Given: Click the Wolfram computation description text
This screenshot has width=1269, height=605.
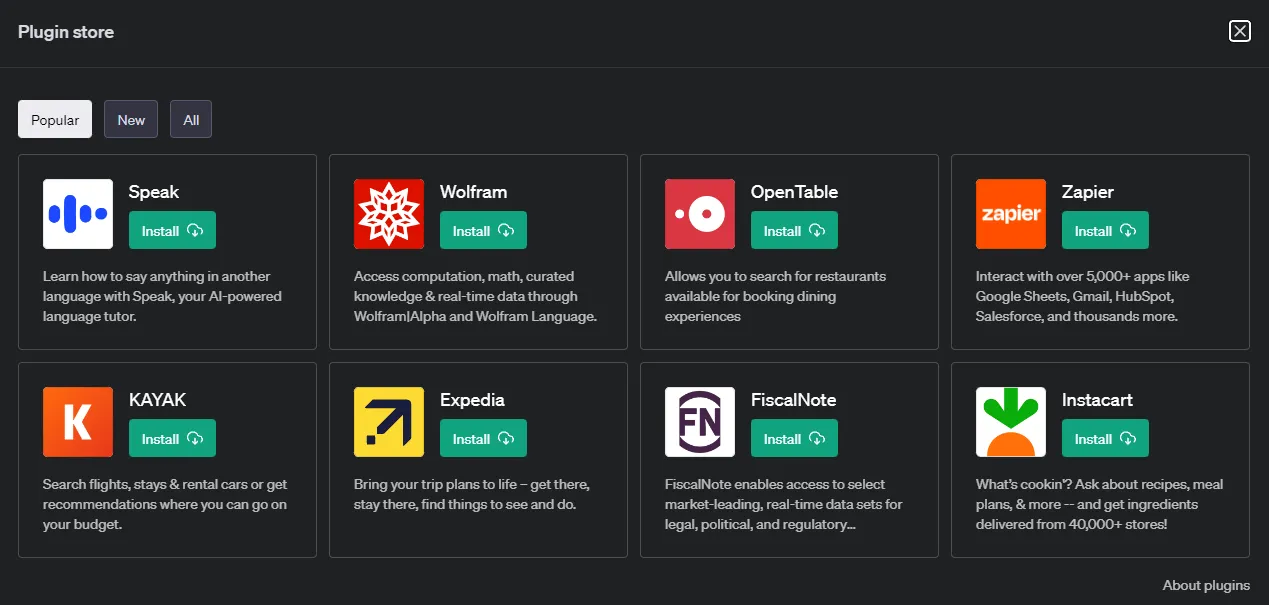Looking at the screenshot, I should [x=475, y=296].
